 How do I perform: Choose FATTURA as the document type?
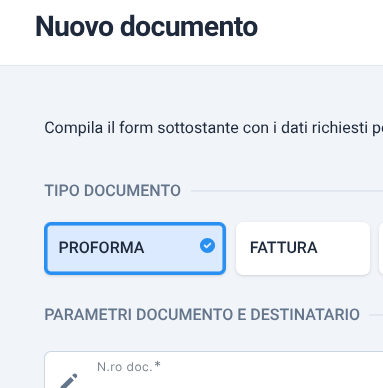[303, 249]
